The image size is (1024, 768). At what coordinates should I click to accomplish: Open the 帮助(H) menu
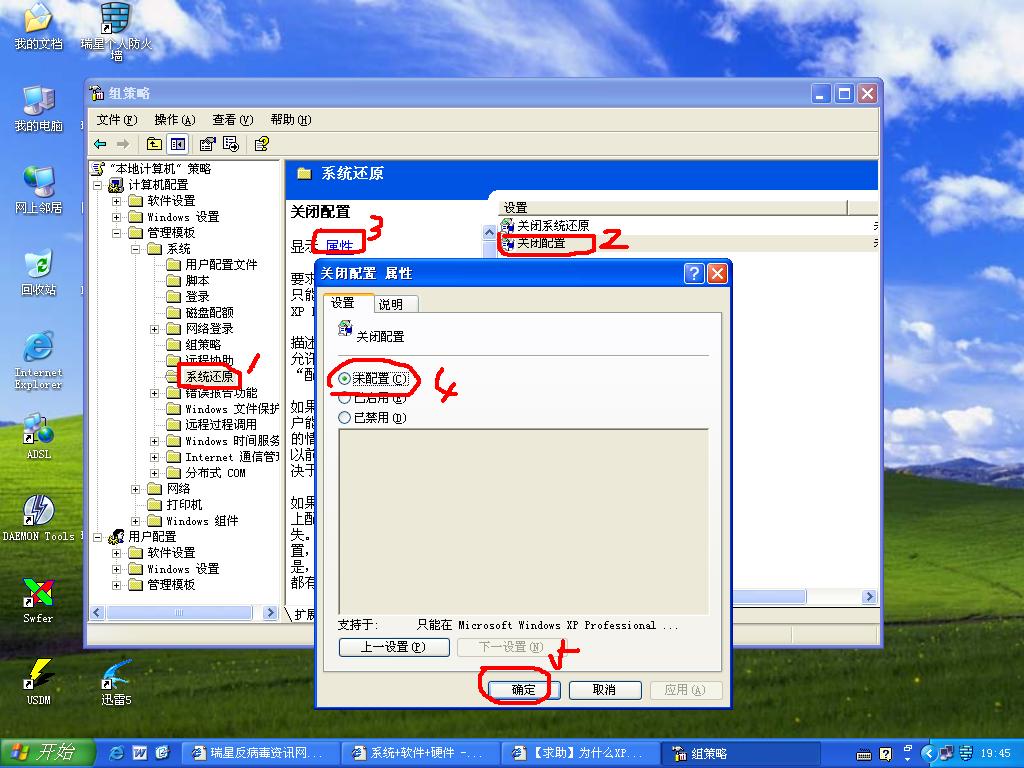[291, 120]
